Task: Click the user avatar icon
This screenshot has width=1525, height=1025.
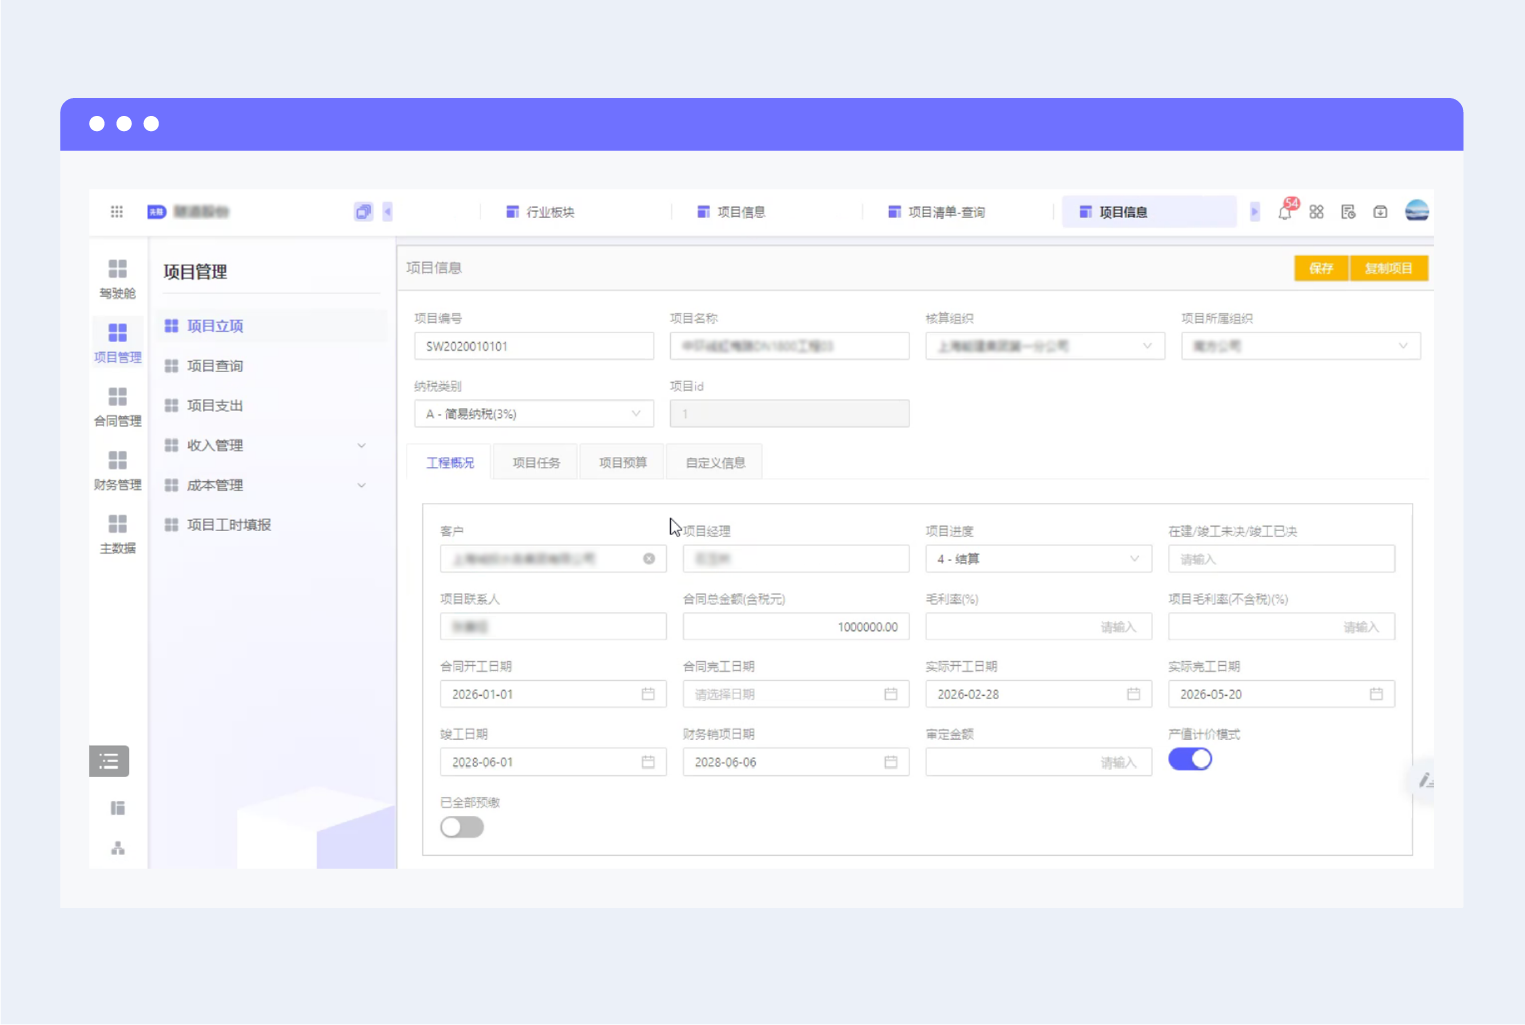Action: (1417, 211)
